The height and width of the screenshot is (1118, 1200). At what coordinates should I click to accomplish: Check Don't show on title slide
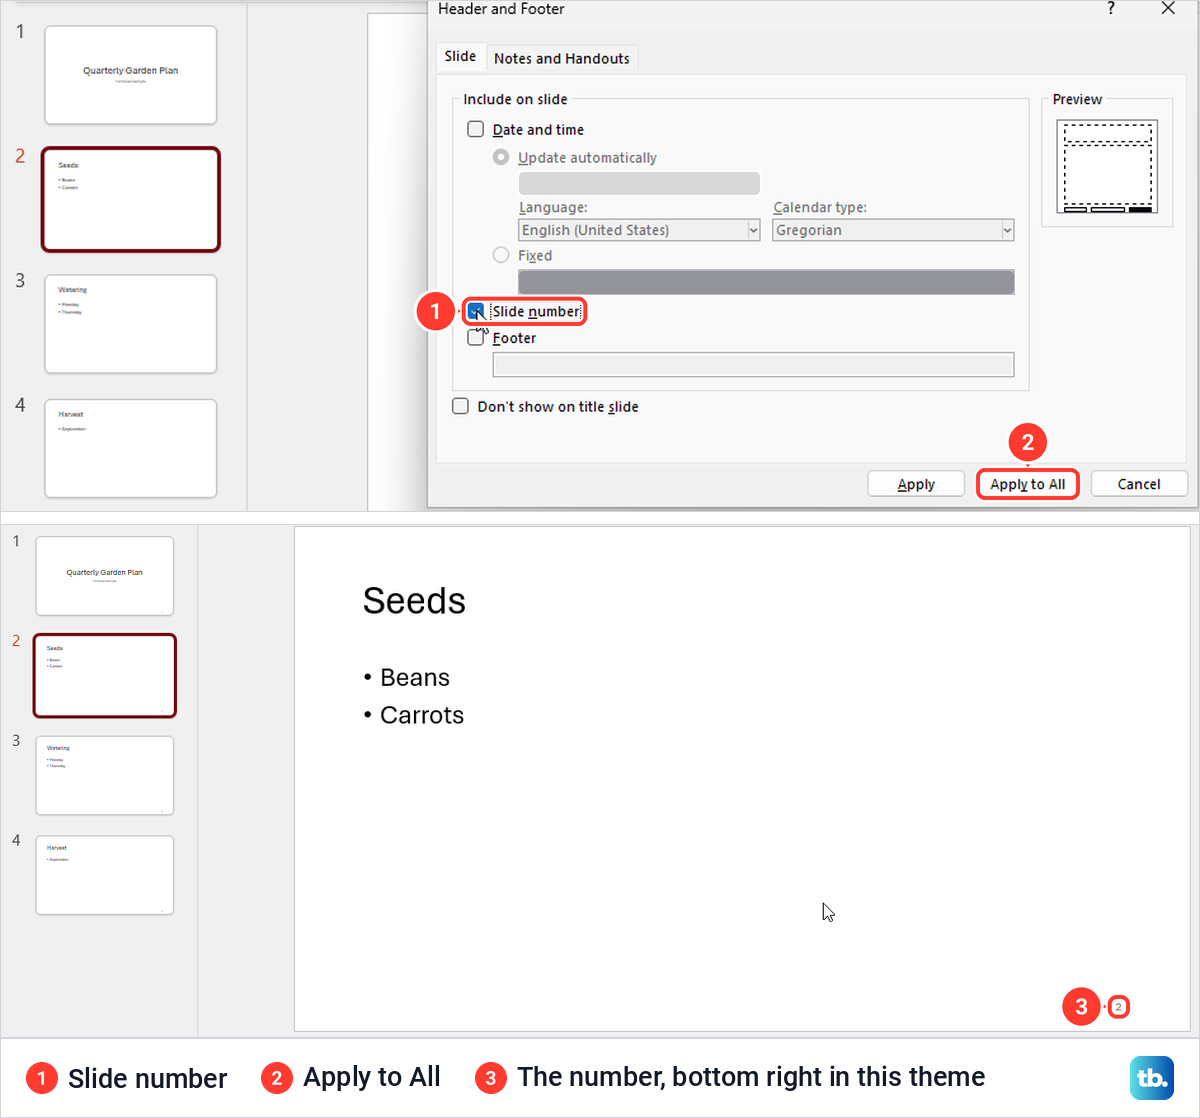coord(461,406)
